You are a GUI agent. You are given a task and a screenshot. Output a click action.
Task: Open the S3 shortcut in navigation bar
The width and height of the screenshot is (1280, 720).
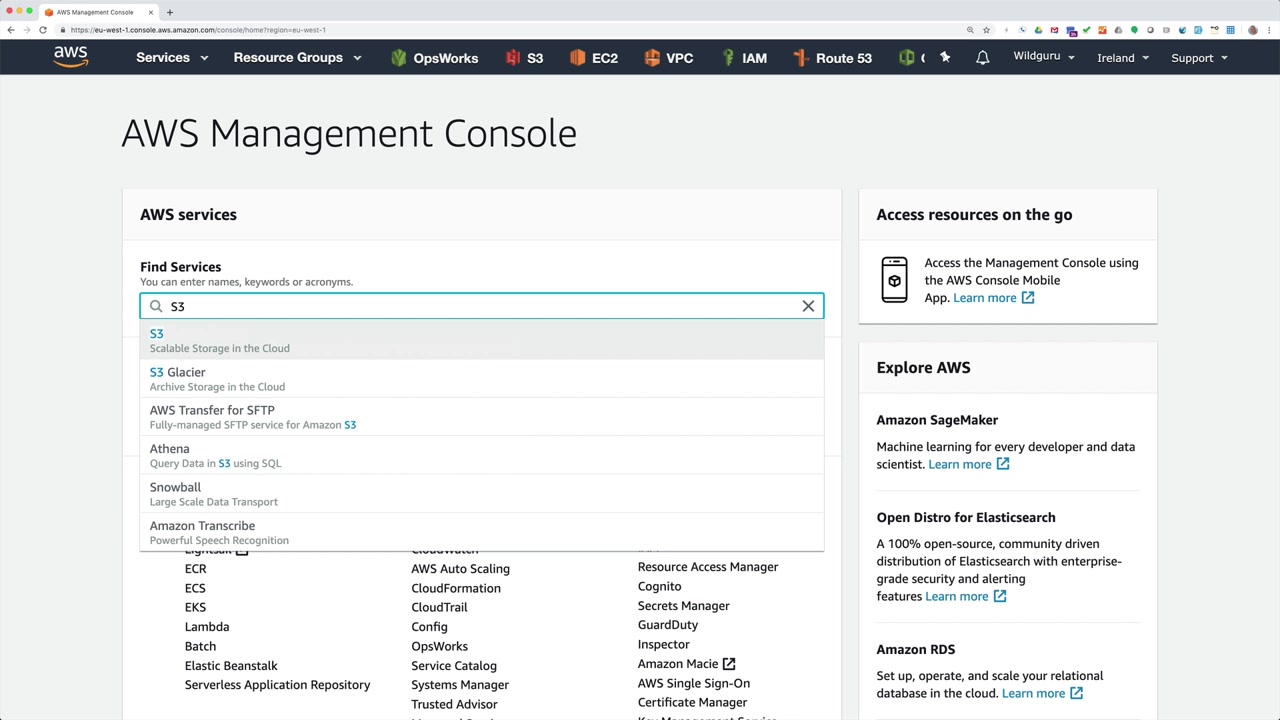(x=524, y=58)
